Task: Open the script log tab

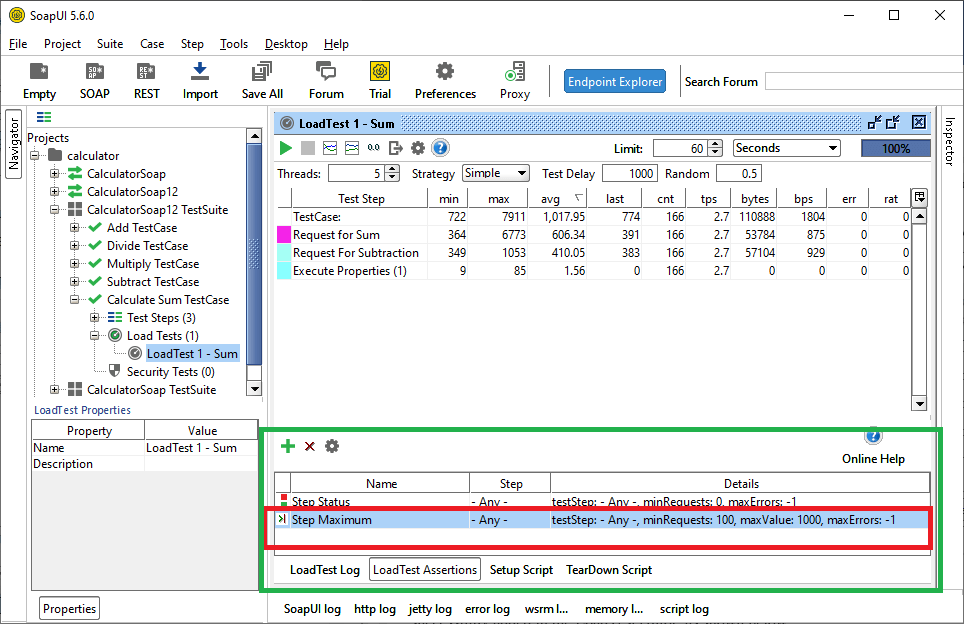Action: (x=684, y=609)
